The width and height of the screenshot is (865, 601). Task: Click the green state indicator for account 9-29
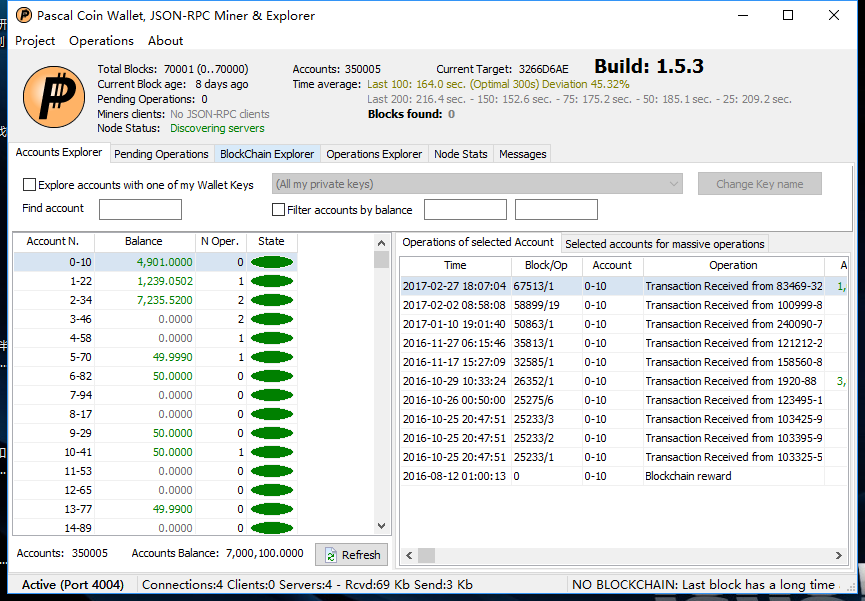271,433
